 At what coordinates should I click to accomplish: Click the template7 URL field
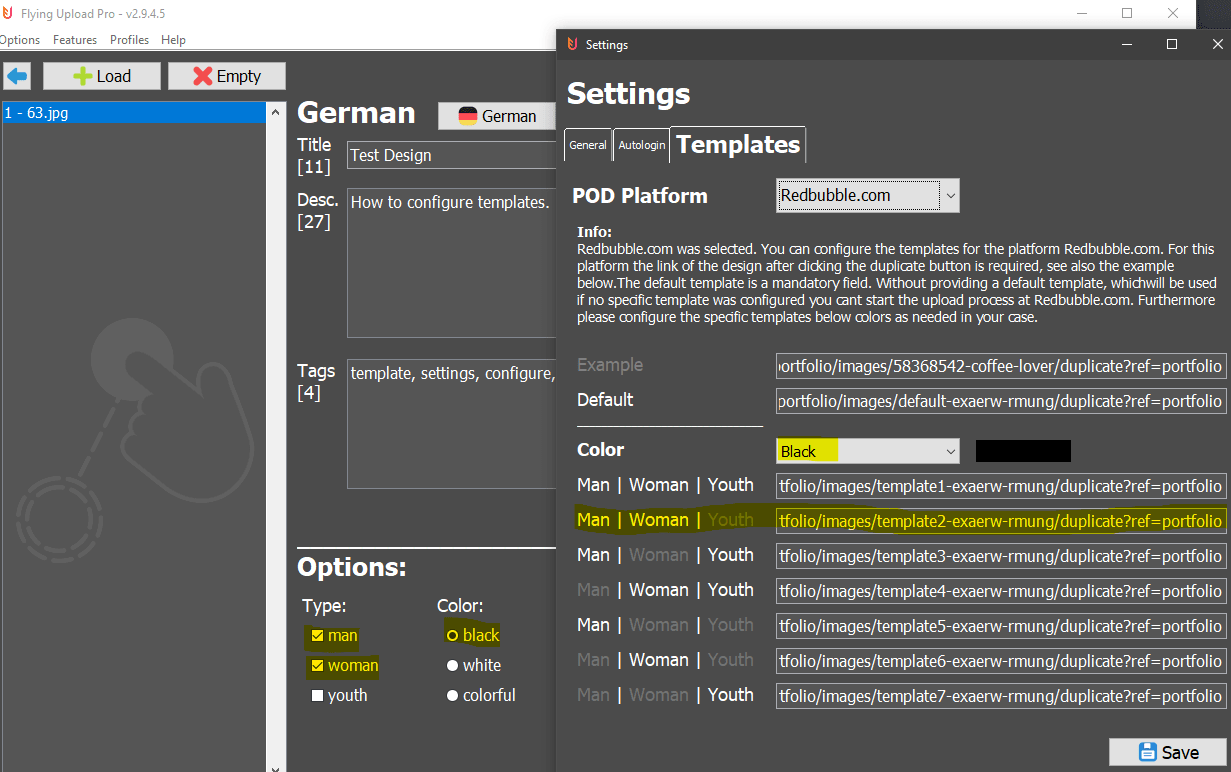coord(1001,696)
